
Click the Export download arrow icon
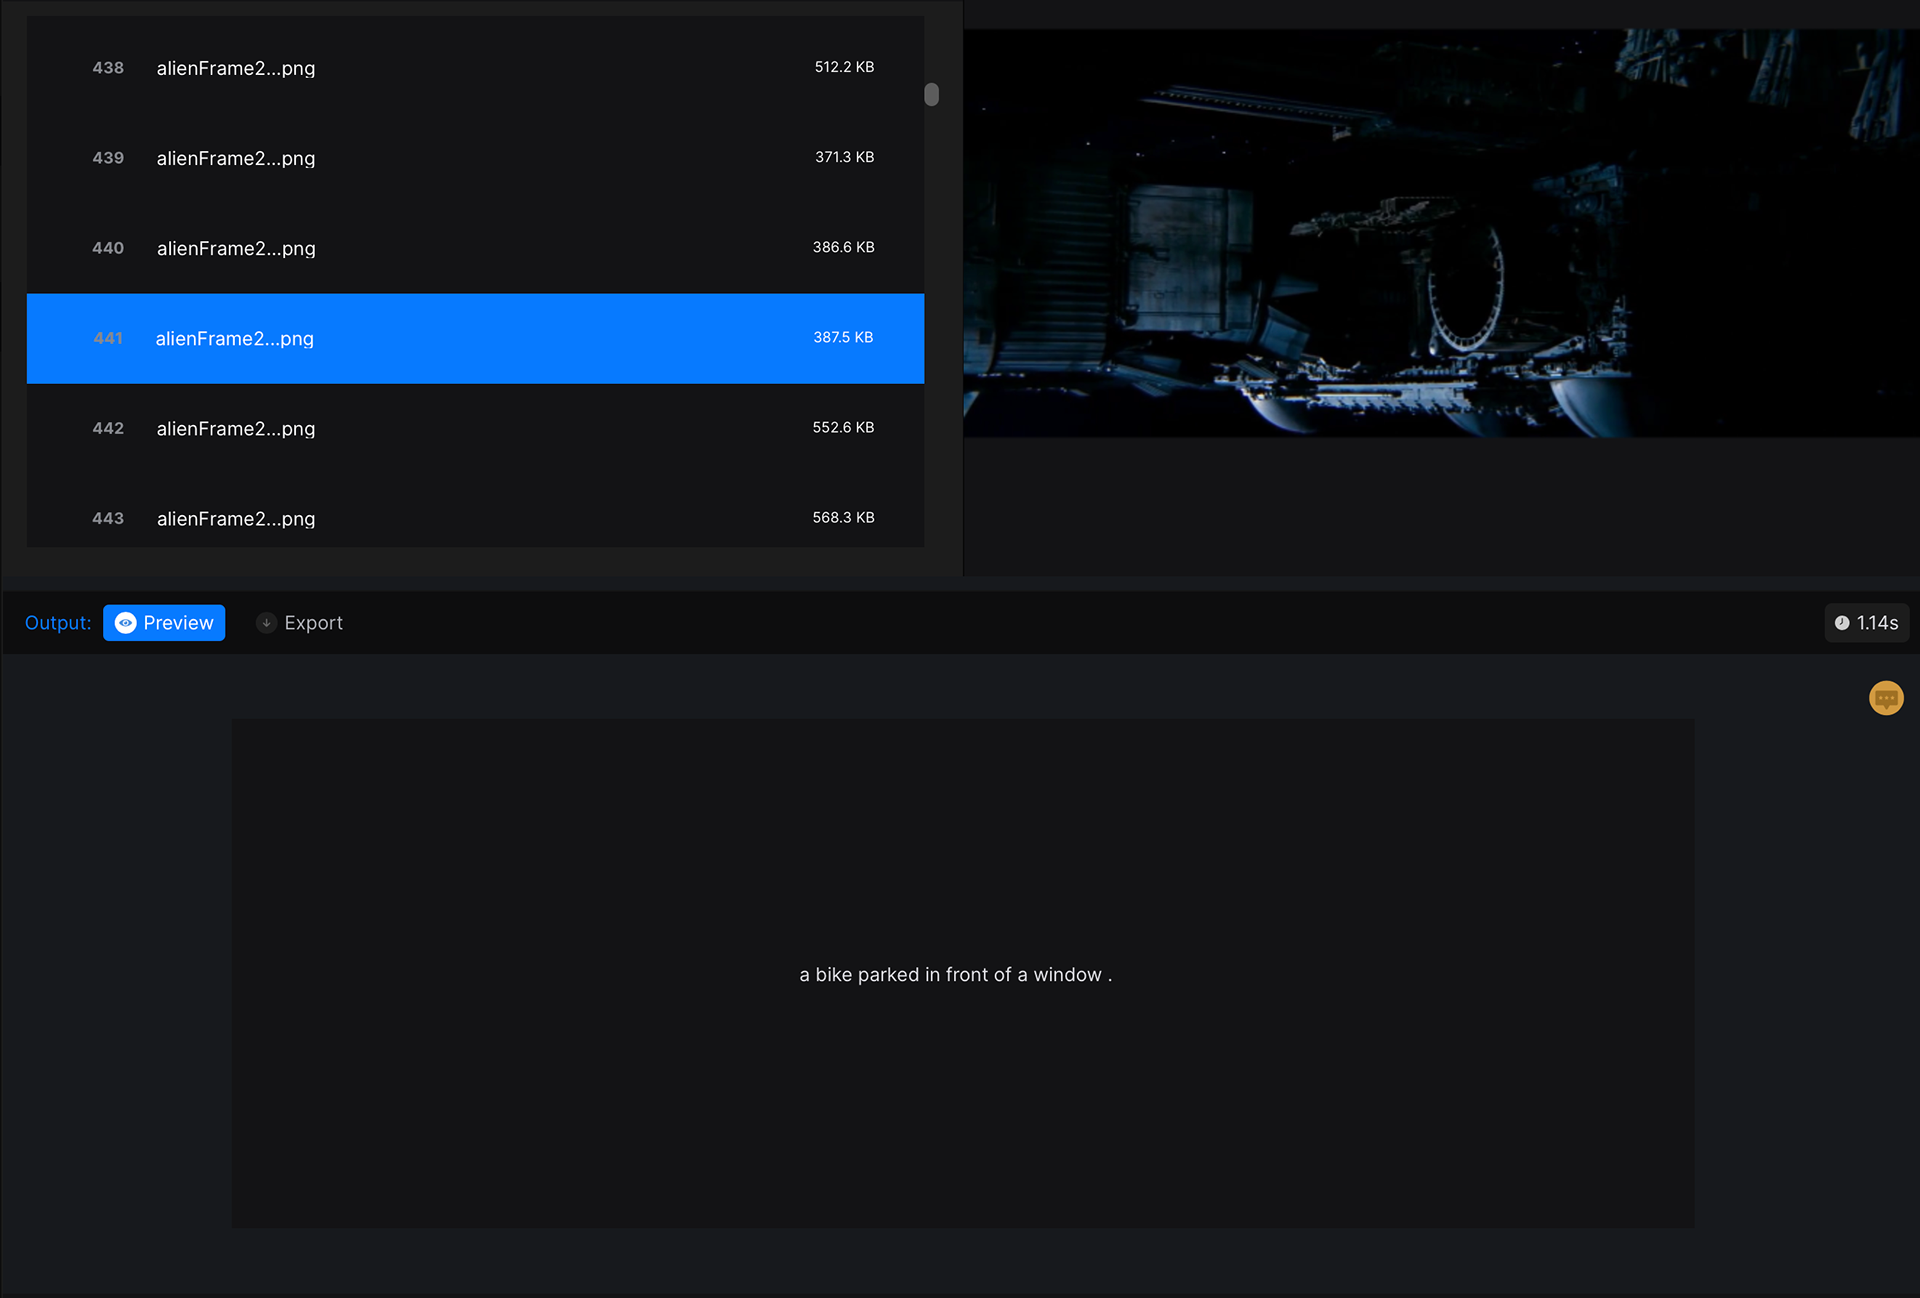click(x=266, y=623)
